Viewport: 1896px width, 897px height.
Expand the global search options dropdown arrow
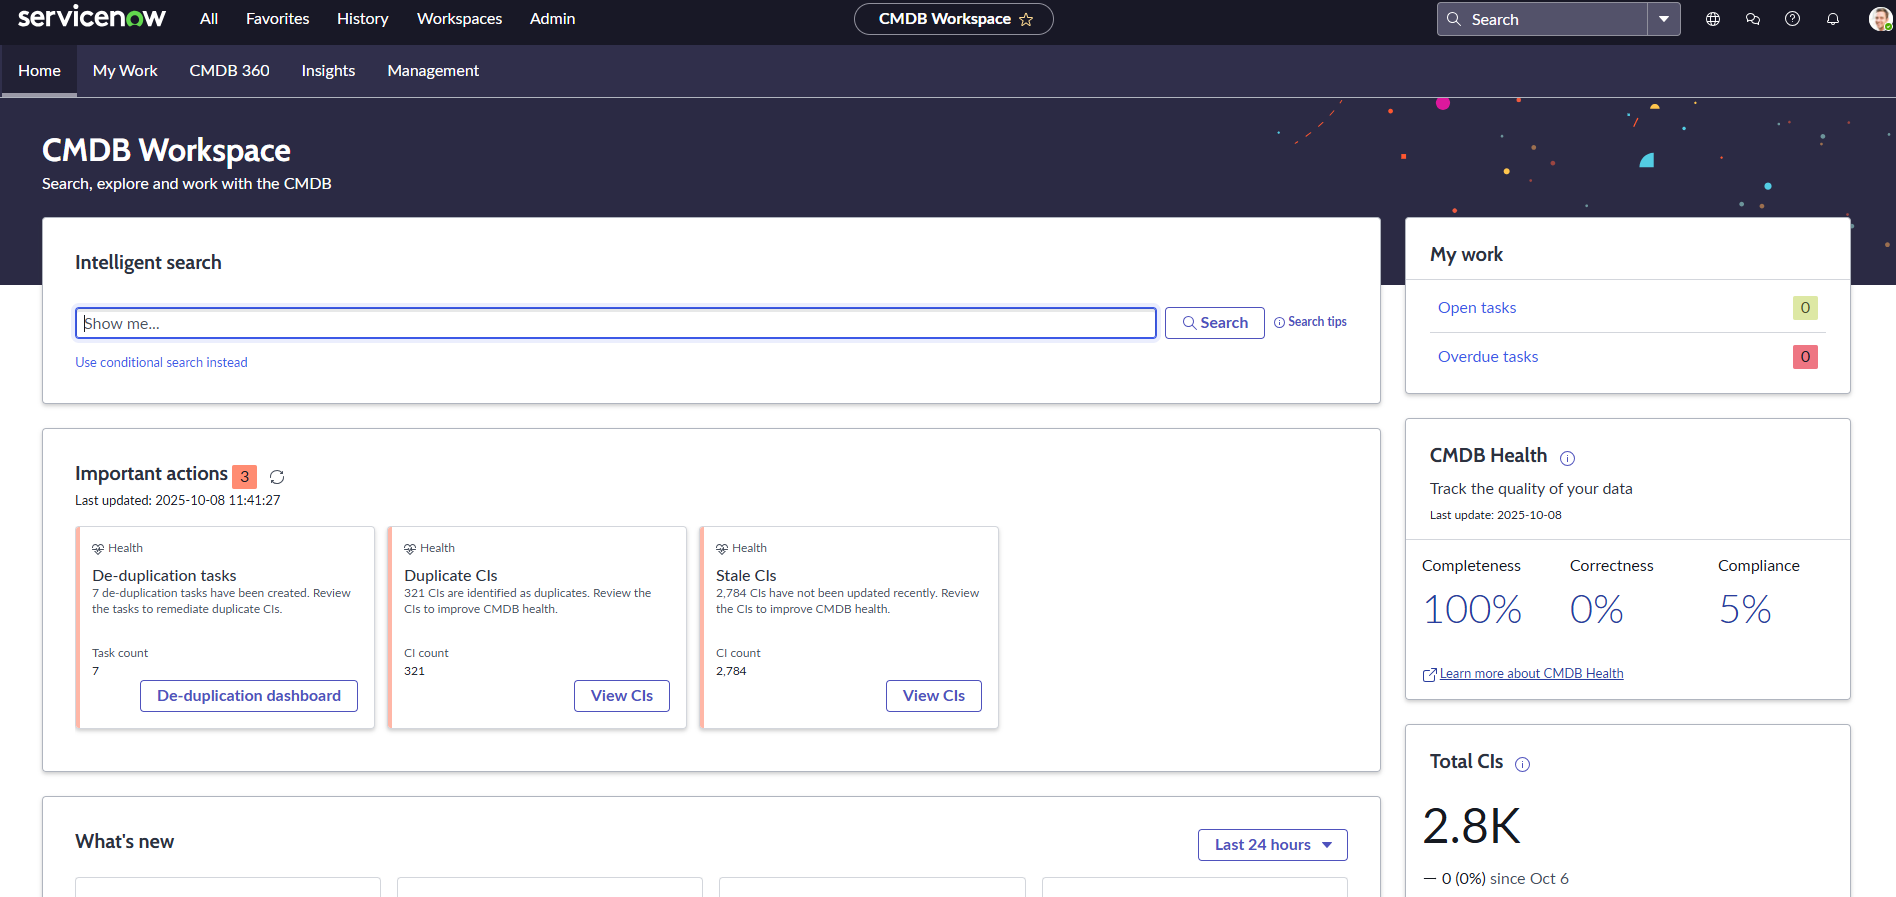tap(1664, 19)
